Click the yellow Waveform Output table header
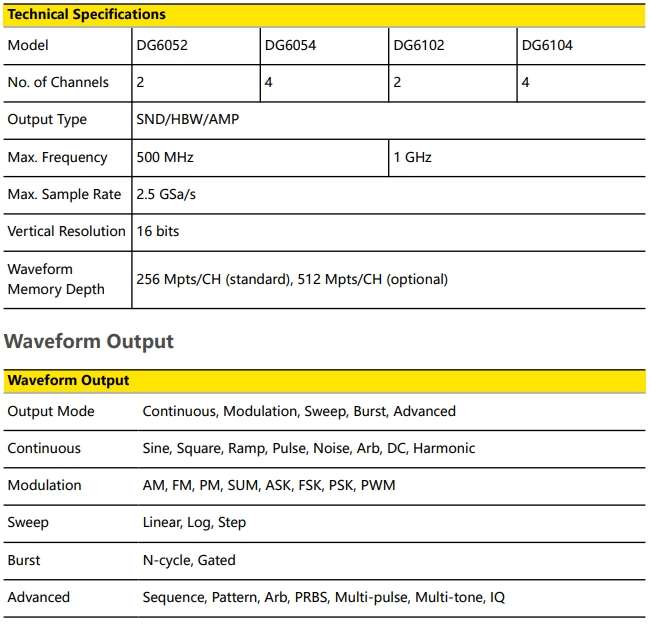 [x=69, y=380]
